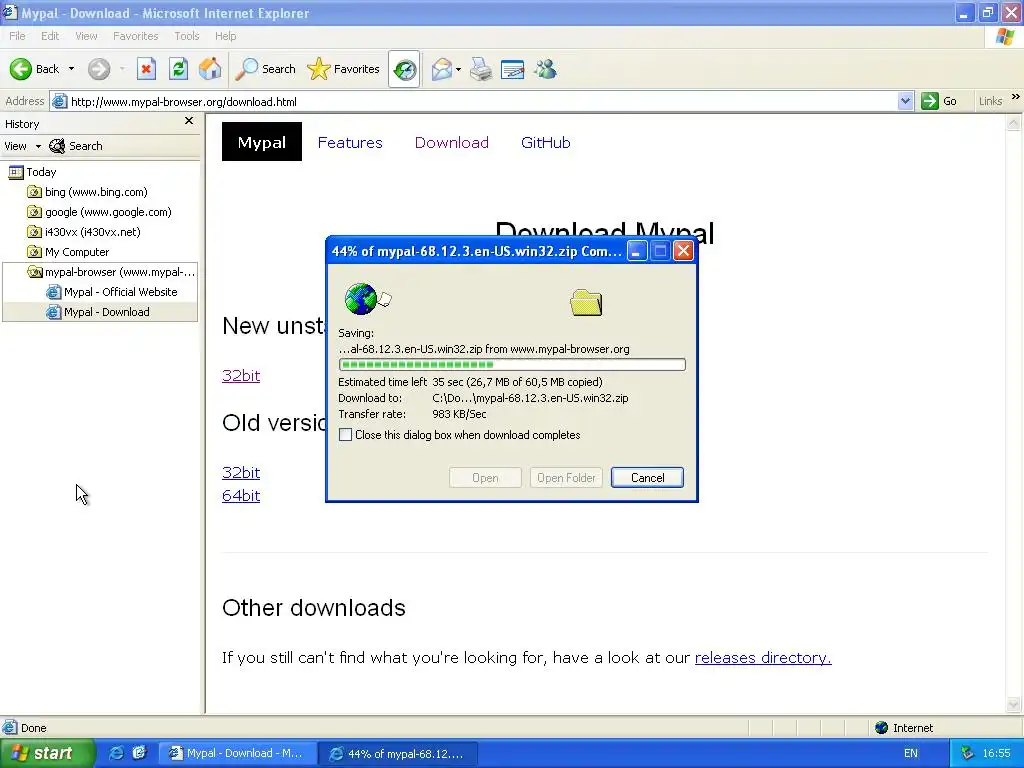The width and height of the screenshot is (1024, 768).
Task: Click the Old version 32bit link
Action: 241,472
